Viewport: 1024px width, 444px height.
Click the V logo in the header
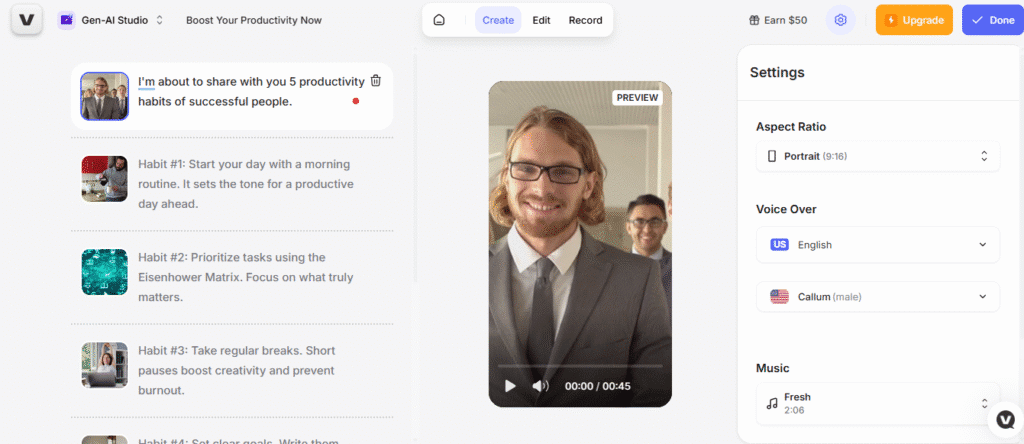[27, 20]
